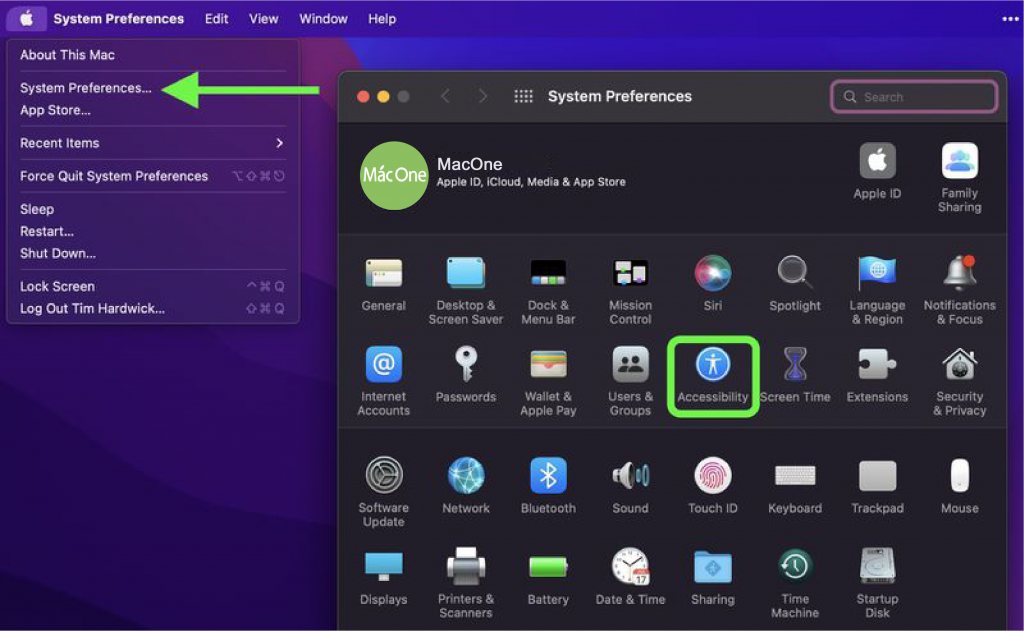Click the three-dots menu bar overflow icon
The width and height of the screenshot is (1024, 631).
pos(1010,19)
